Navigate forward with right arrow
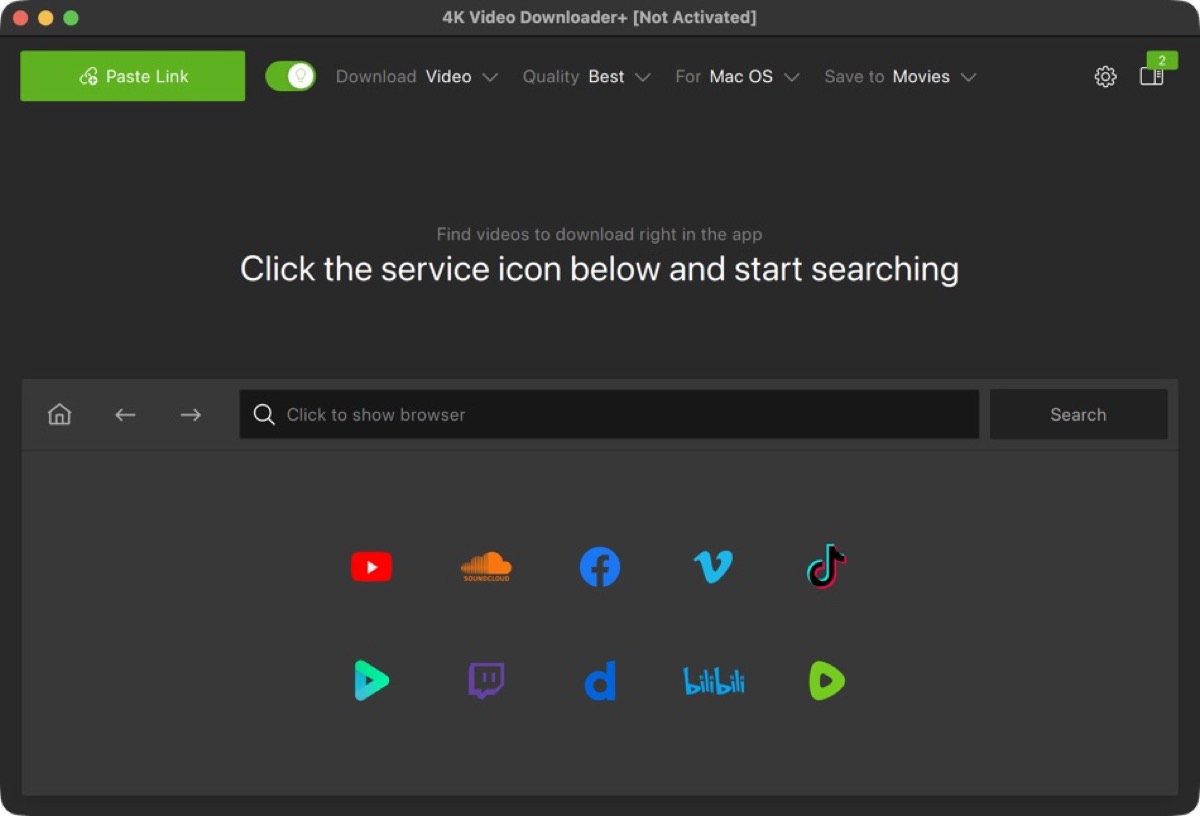 click(191, 414)
